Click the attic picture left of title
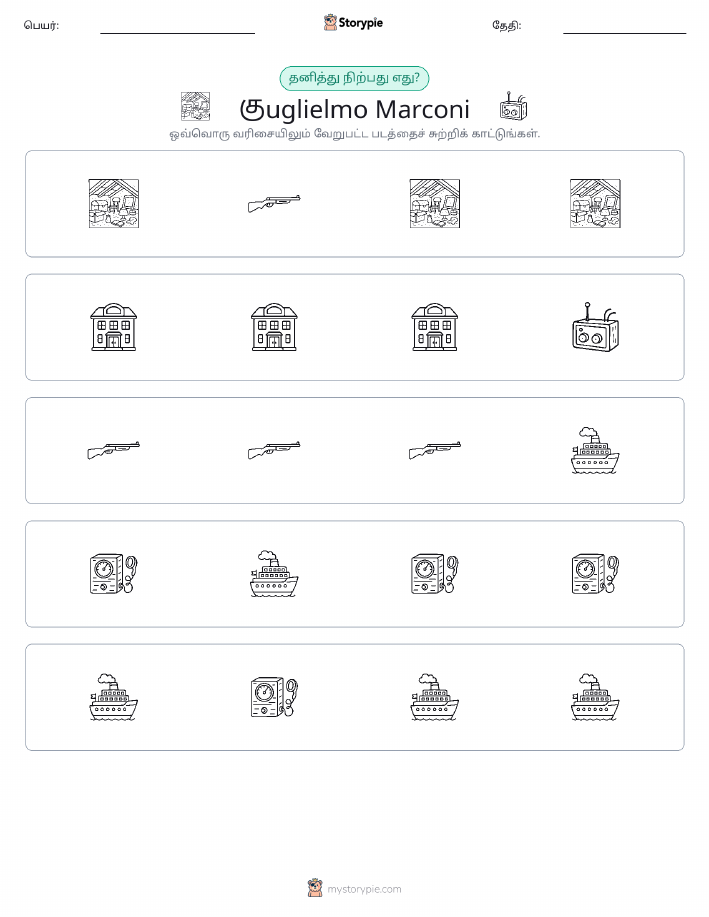Viewport: 709px width, 917px height. (x=195, y=106)
